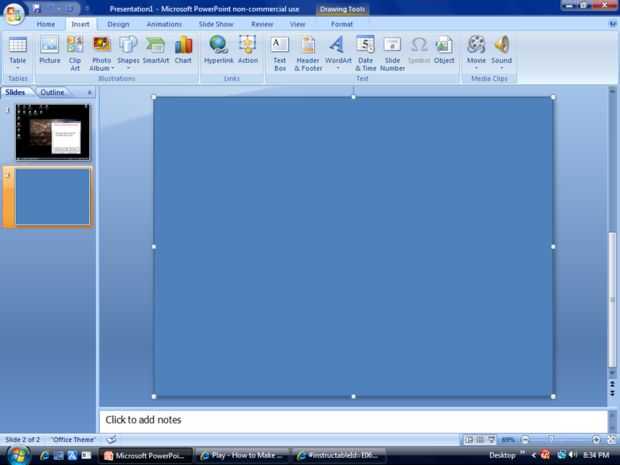Open the Customize Quick Access Toolbar dropdown
The height and width of the screenshot is (465, 620).
pyautogui.click(x=87, y=8)
